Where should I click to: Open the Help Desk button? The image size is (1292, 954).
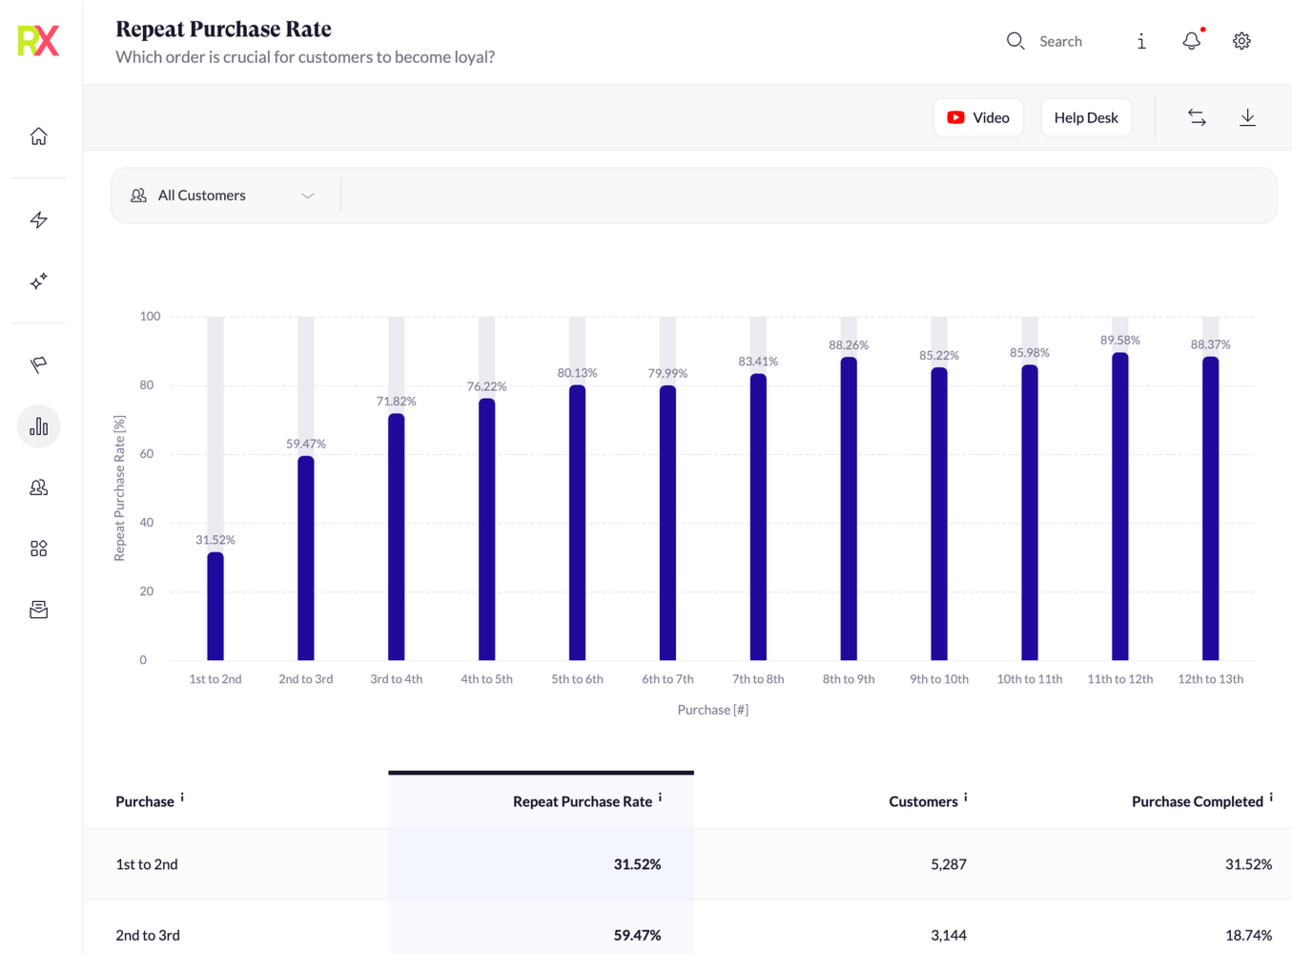(1085, 118)
